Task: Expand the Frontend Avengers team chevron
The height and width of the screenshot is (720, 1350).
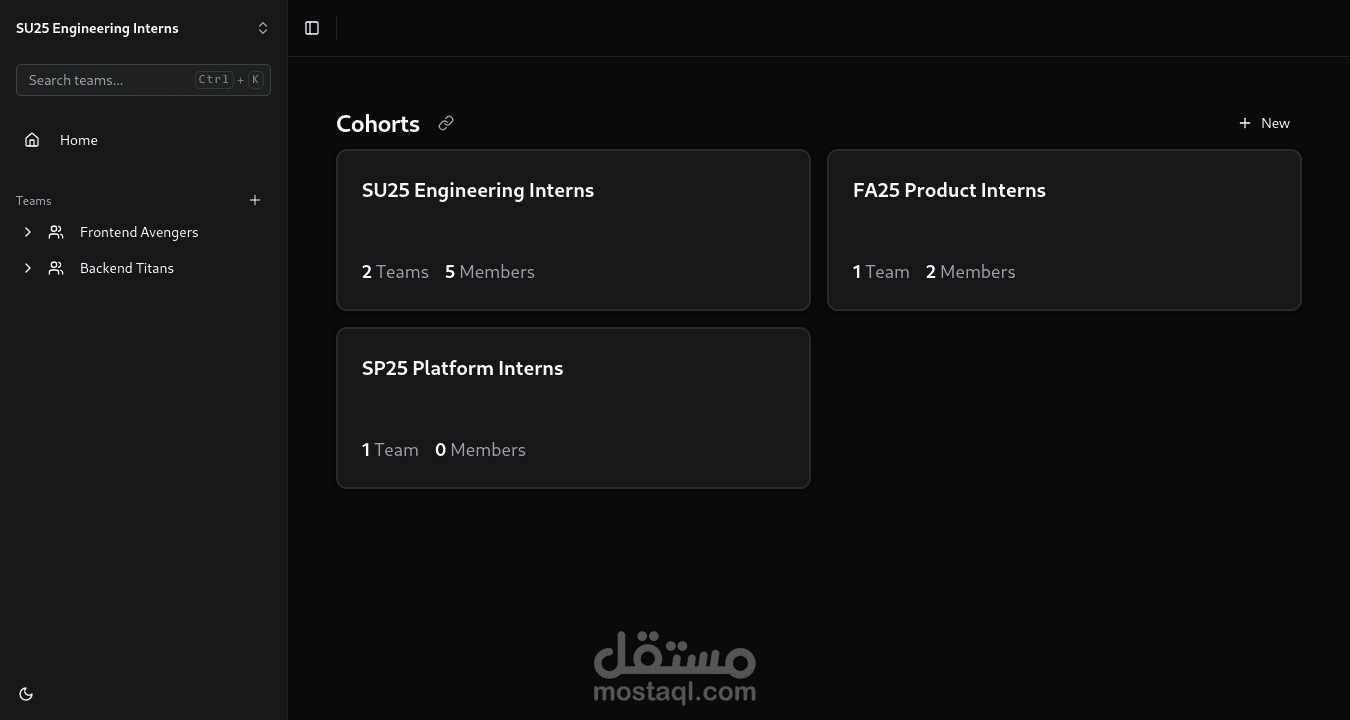Action: (x=28, y=232)
